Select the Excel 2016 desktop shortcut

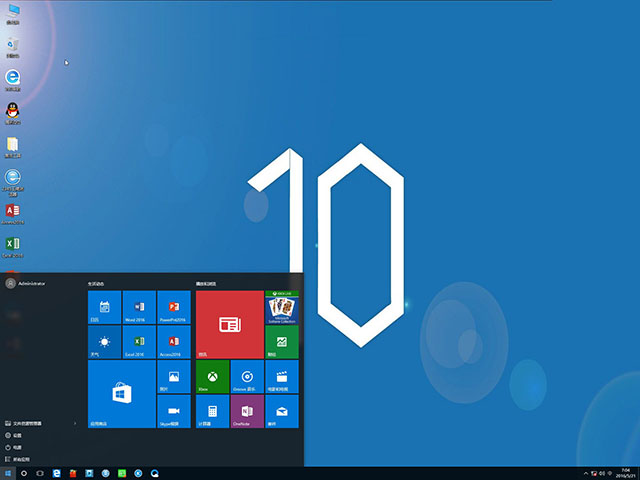point(13,247)
